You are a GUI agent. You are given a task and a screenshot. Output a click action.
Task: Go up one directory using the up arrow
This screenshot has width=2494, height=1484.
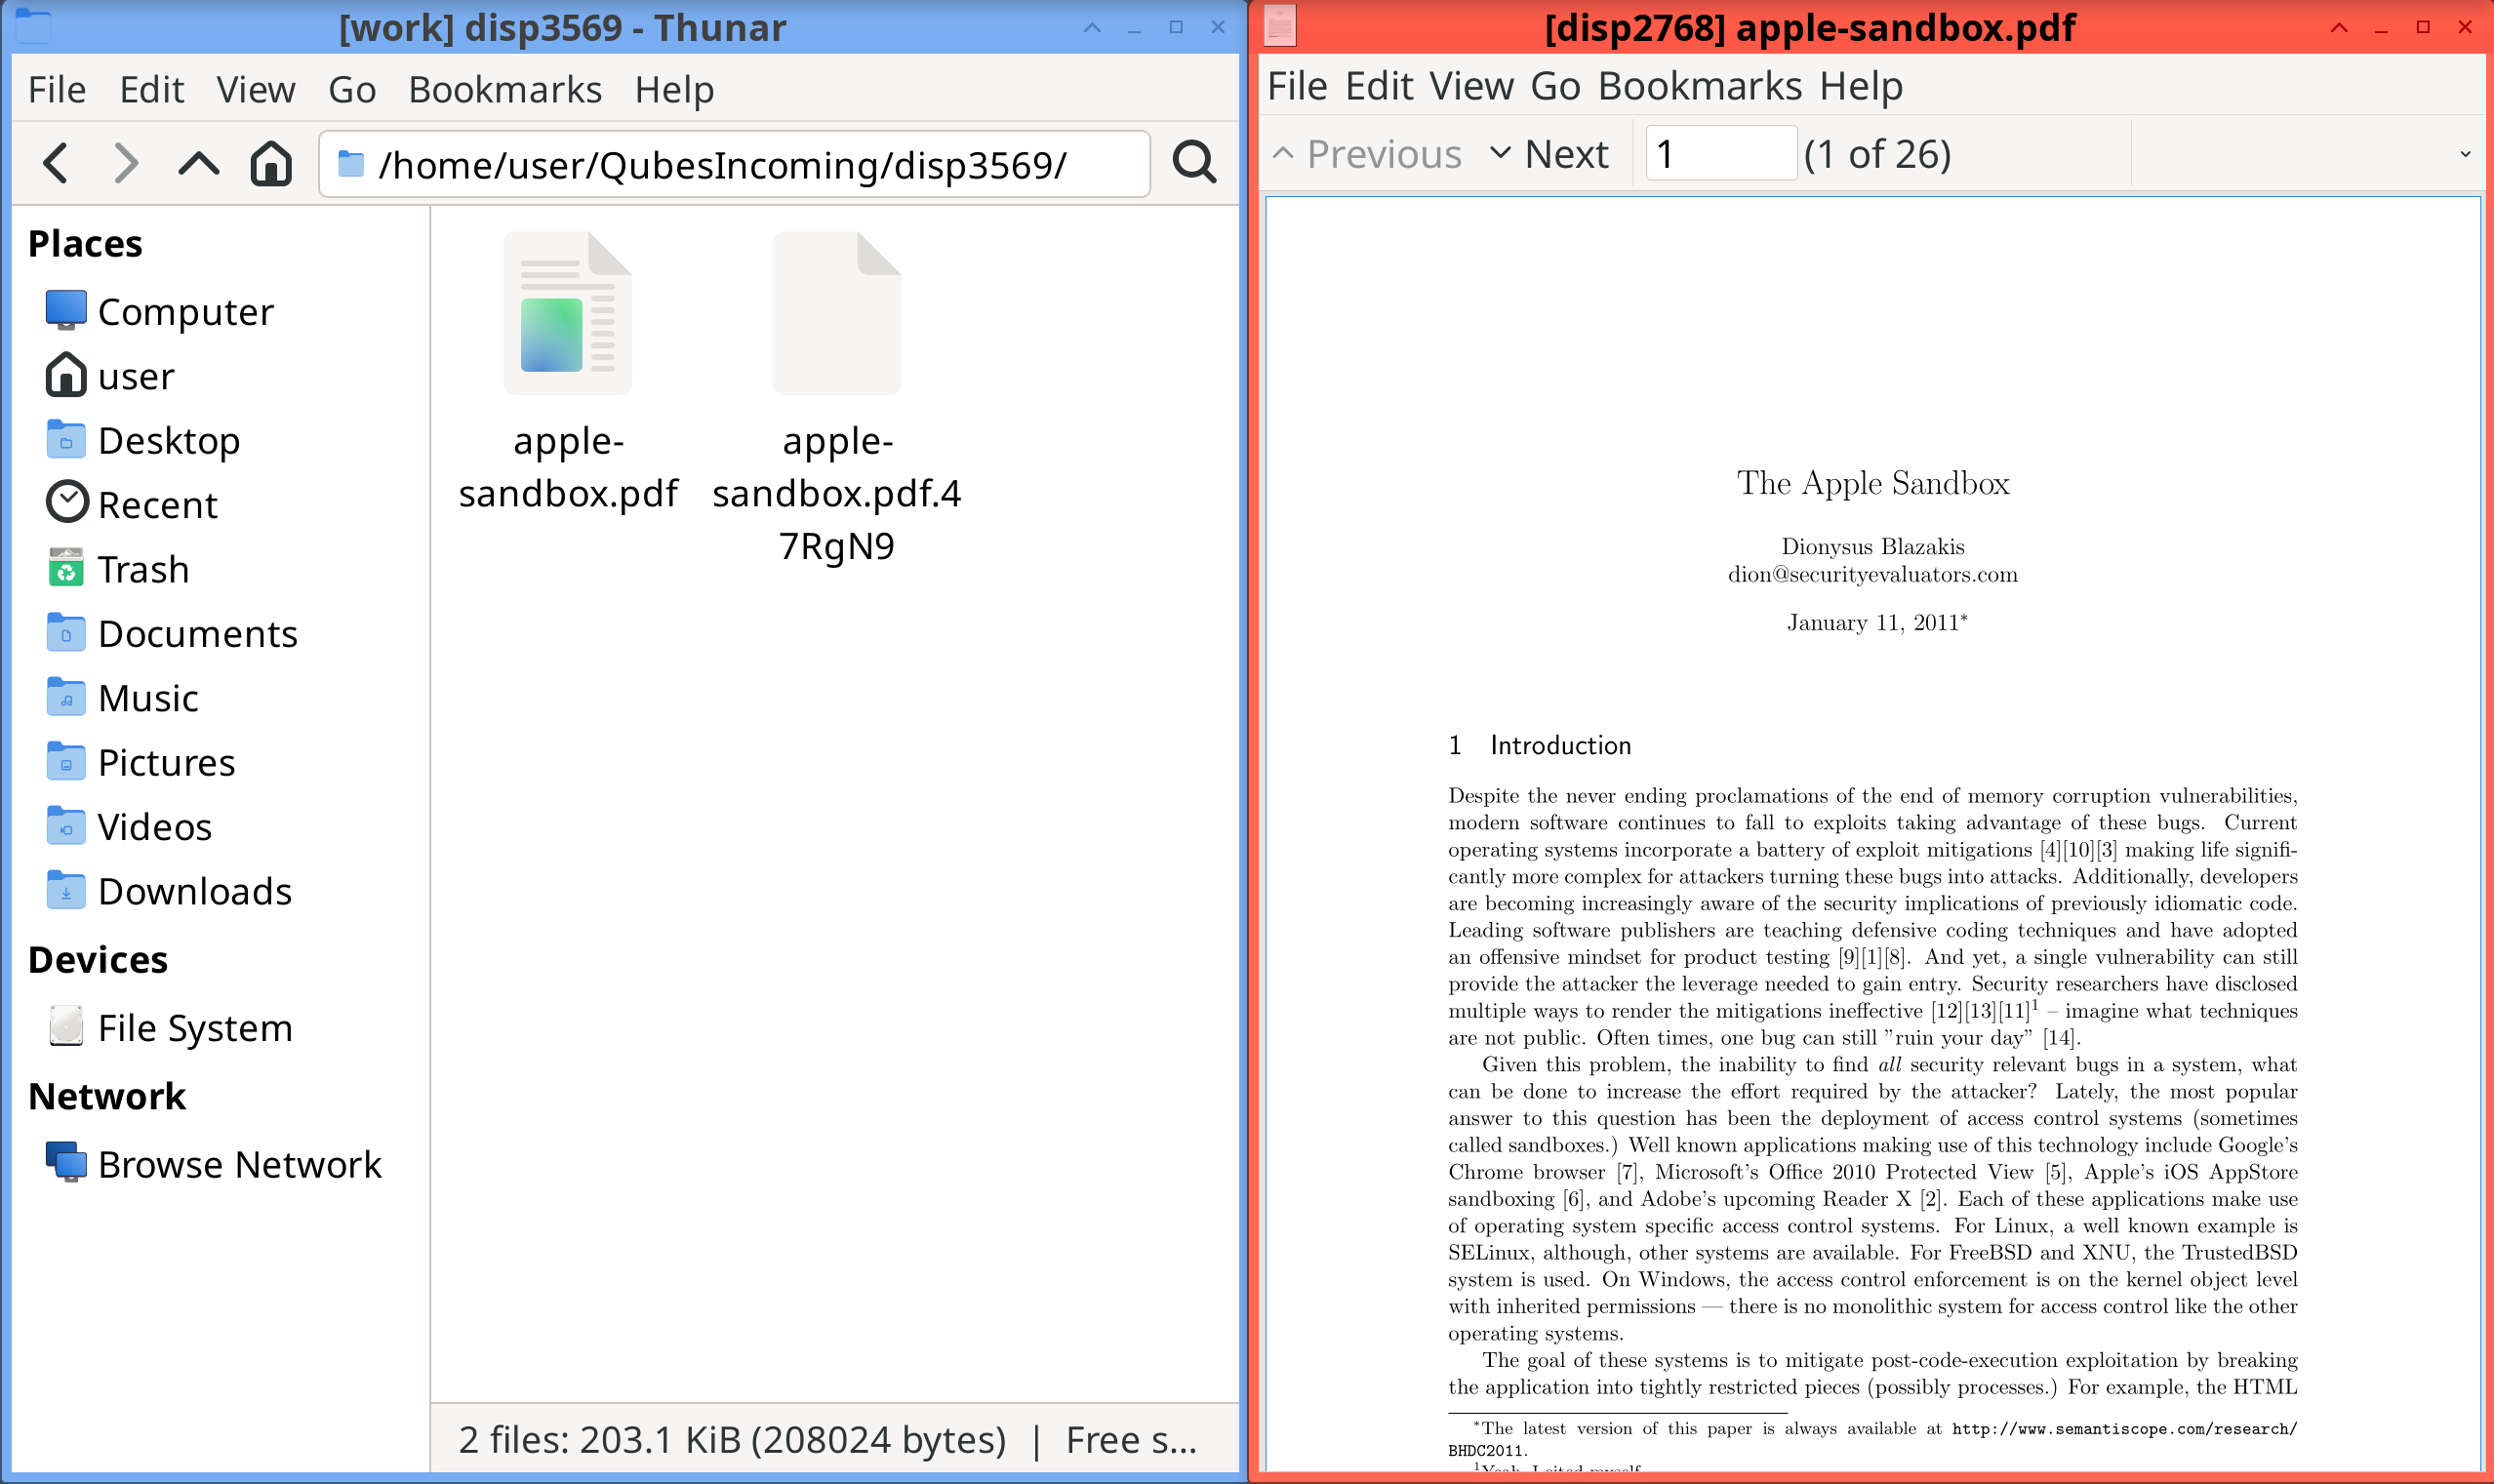pos(198,163)
